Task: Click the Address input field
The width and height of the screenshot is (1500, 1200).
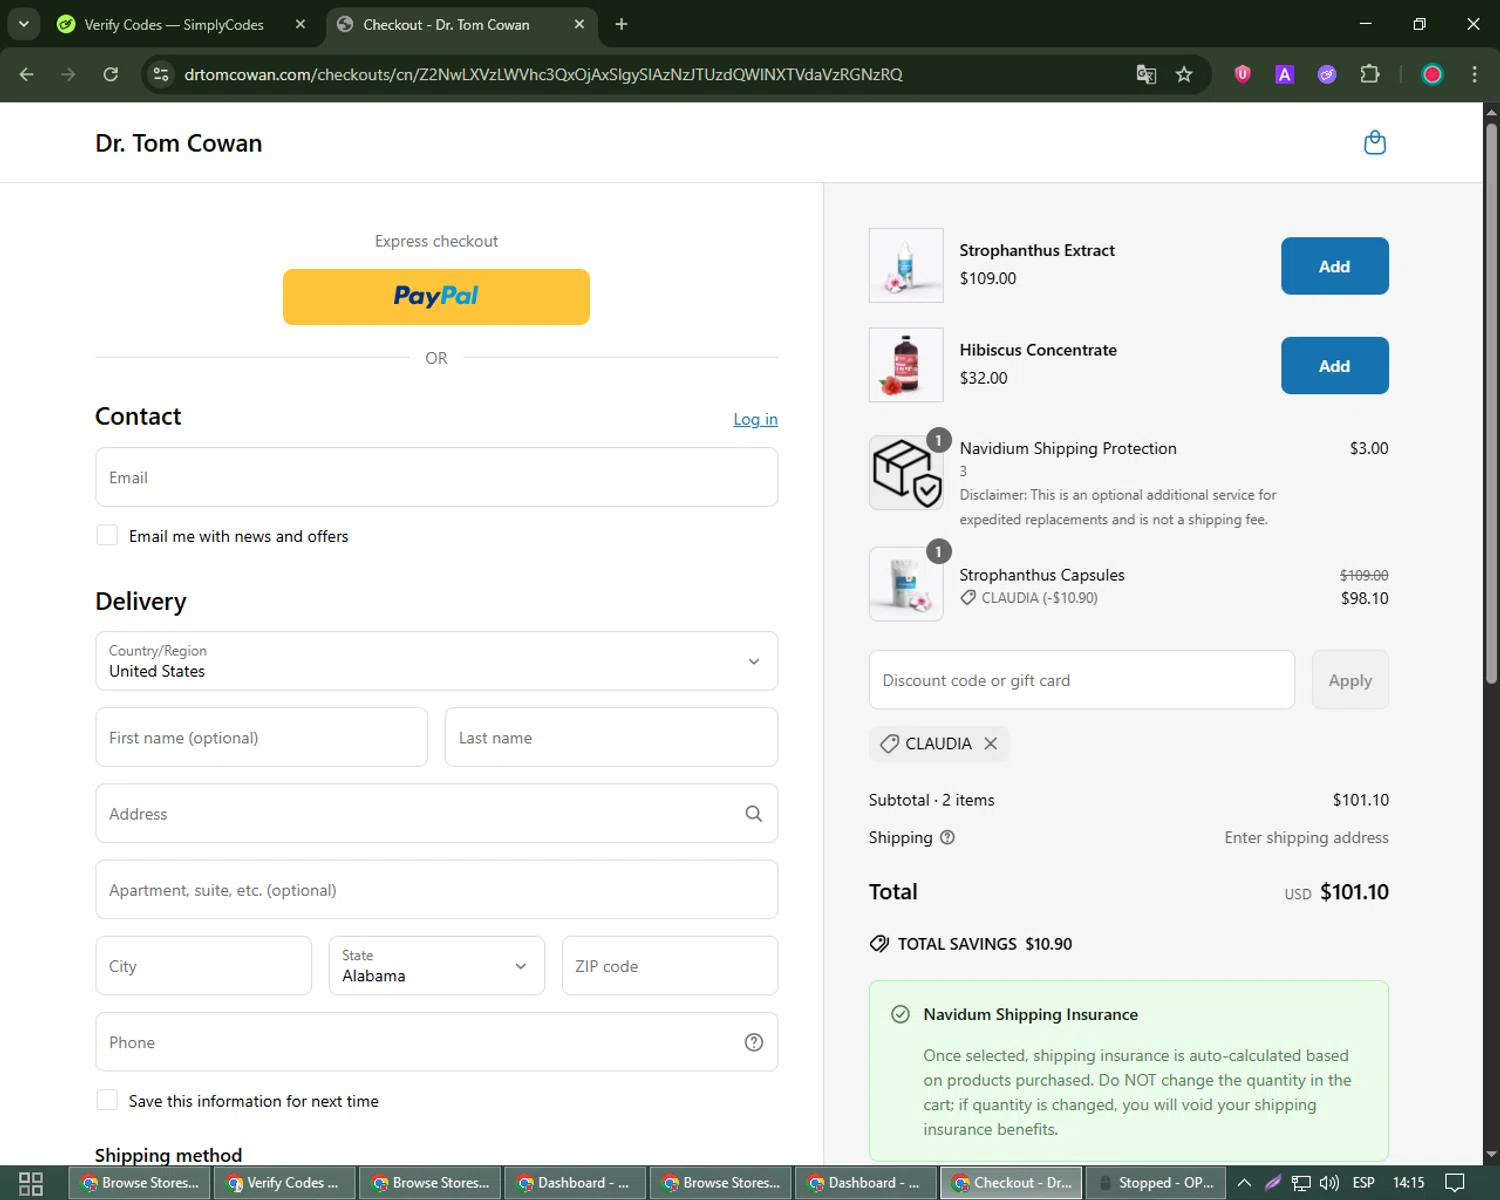Action: (x=436, y=814)
